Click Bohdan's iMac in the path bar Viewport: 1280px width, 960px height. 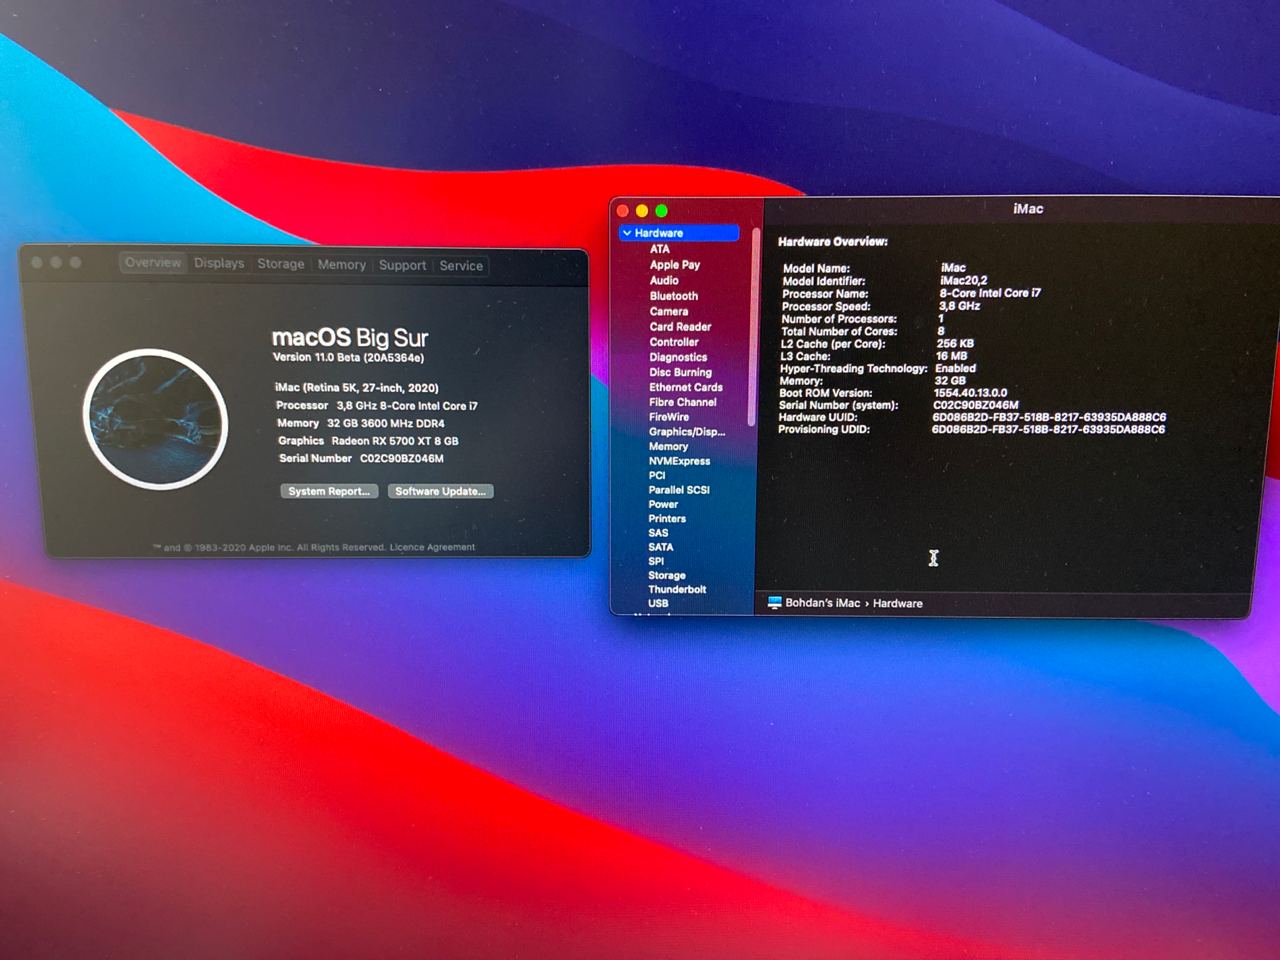point(823,603)
